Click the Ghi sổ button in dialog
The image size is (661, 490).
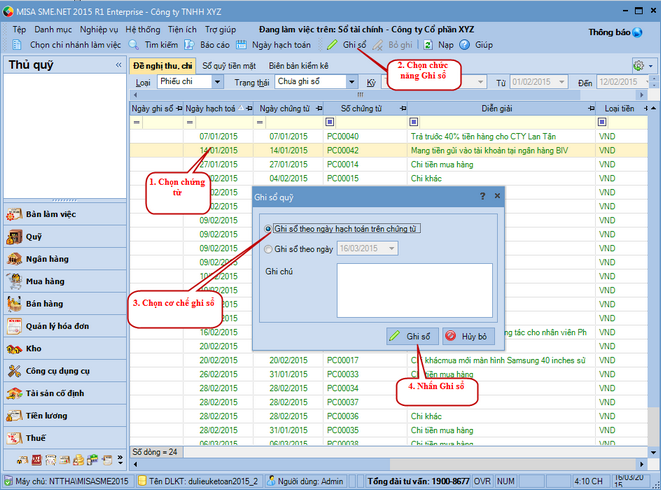tap(412, 336)
